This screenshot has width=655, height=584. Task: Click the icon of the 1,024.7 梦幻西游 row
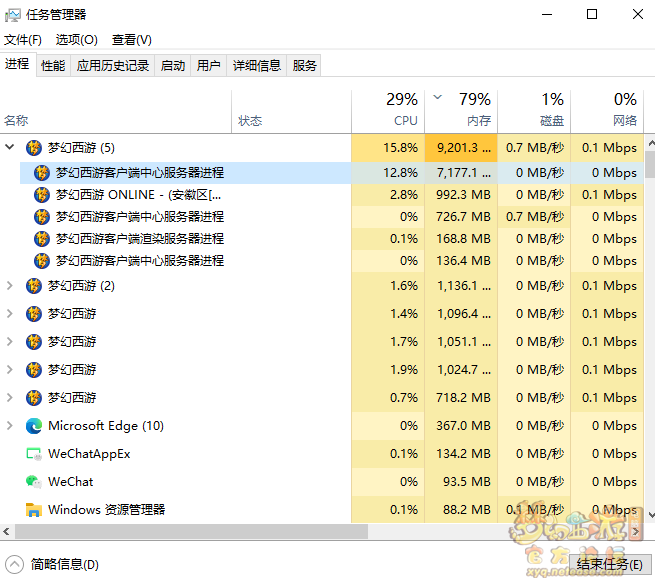coord(34,370)
